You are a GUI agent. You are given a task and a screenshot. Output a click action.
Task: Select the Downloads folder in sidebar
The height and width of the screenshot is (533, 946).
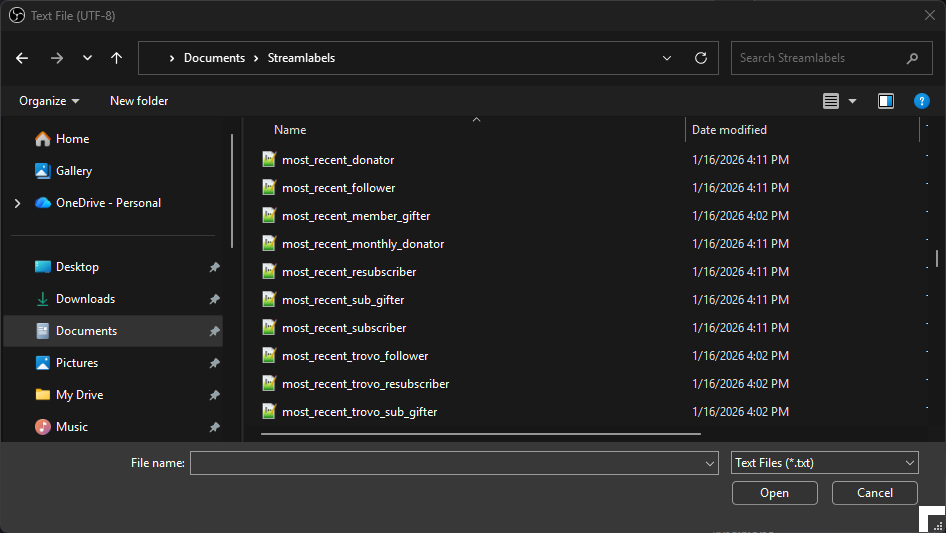click(85, 299)
